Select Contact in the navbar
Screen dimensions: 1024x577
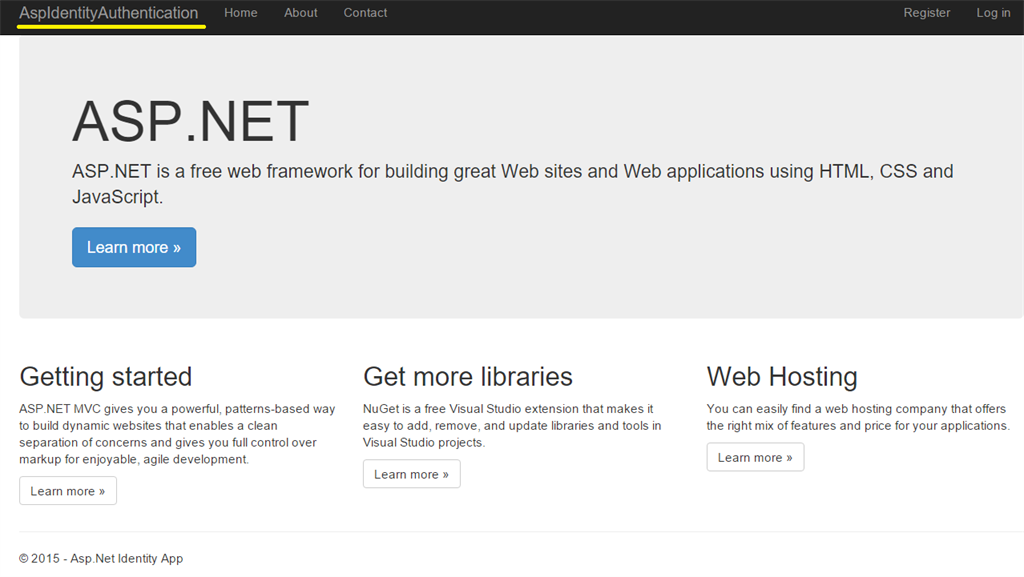click(x=365, y=13)
